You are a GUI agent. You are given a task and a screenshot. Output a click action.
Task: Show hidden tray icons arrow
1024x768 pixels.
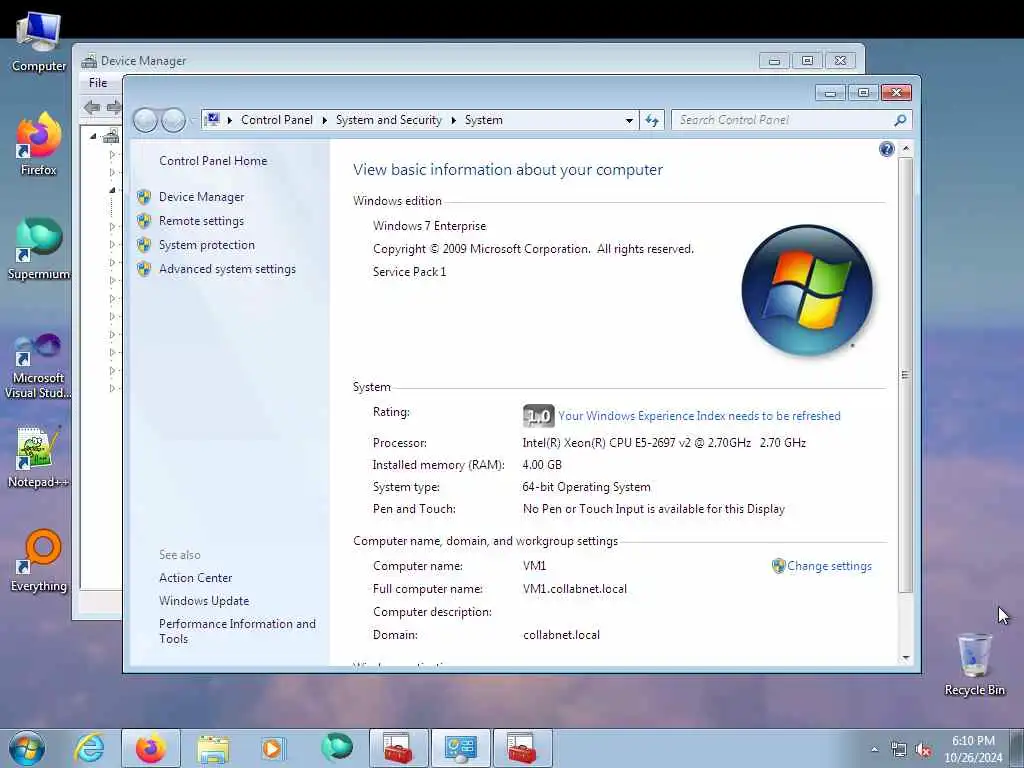[x=874, y=749]
